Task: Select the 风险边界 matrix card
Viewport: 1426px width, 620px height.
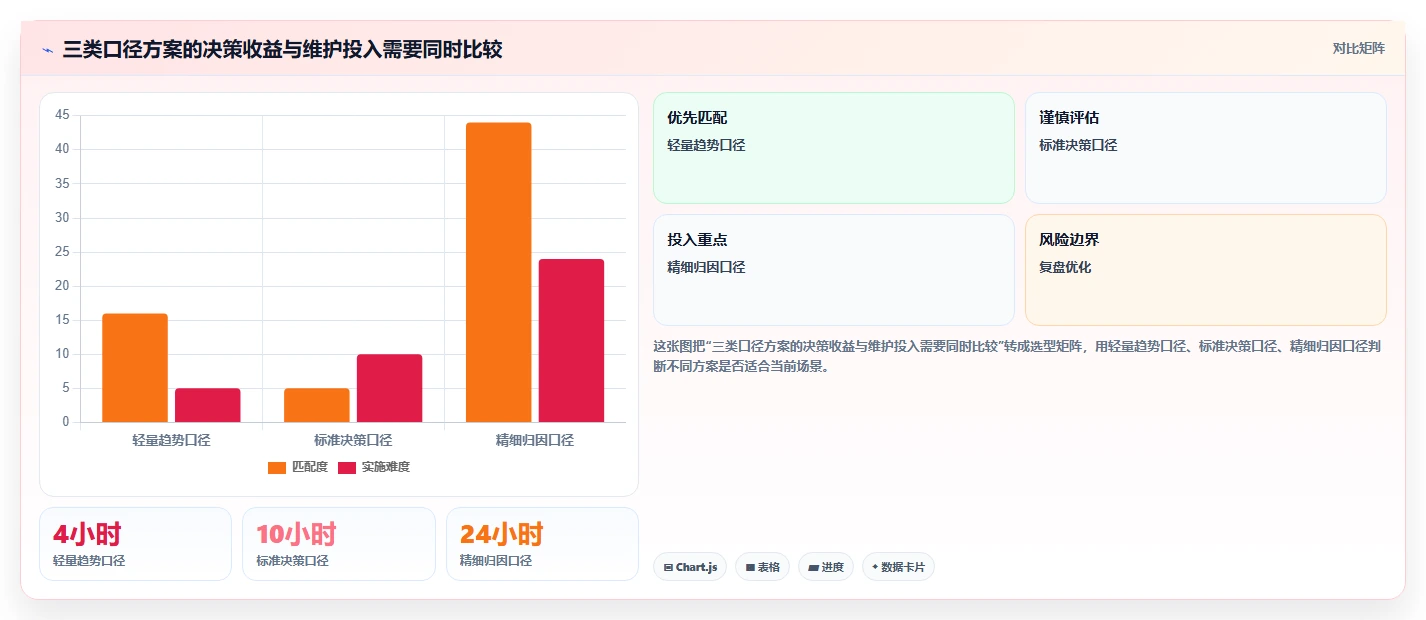Action: [x=1206, y=270]
